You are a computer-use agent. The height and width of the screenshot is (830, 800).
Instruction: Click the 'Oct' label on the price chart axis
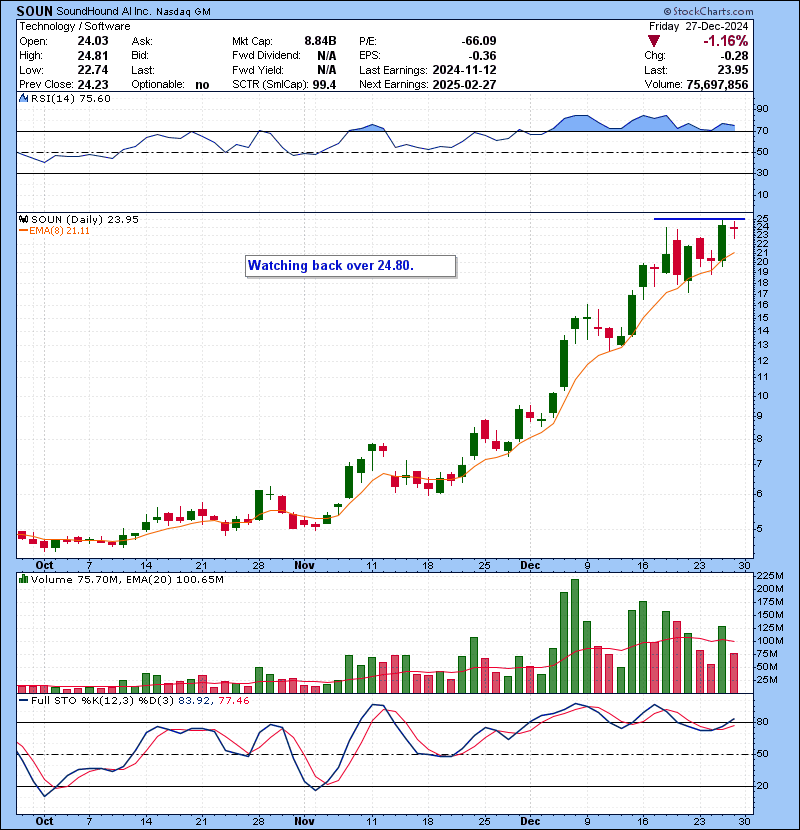(x=44, y=565)
